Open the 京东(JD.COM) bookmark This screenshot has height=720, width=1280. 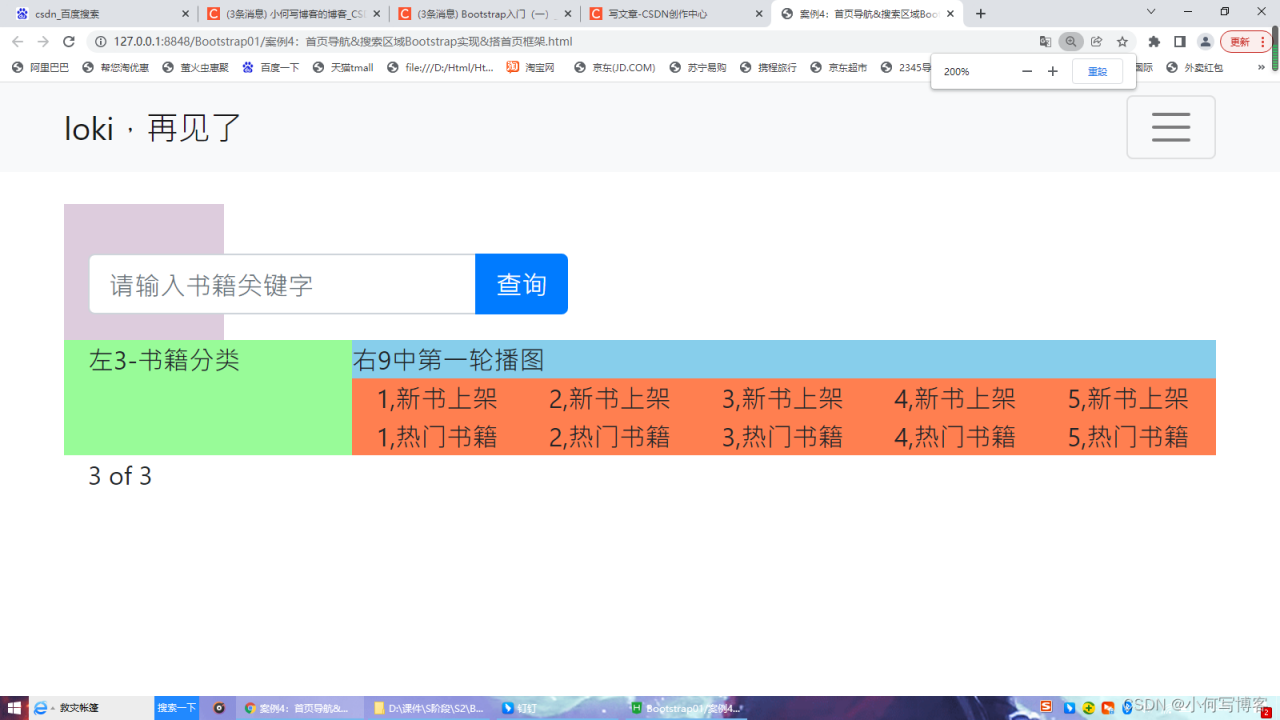[614, 67]
